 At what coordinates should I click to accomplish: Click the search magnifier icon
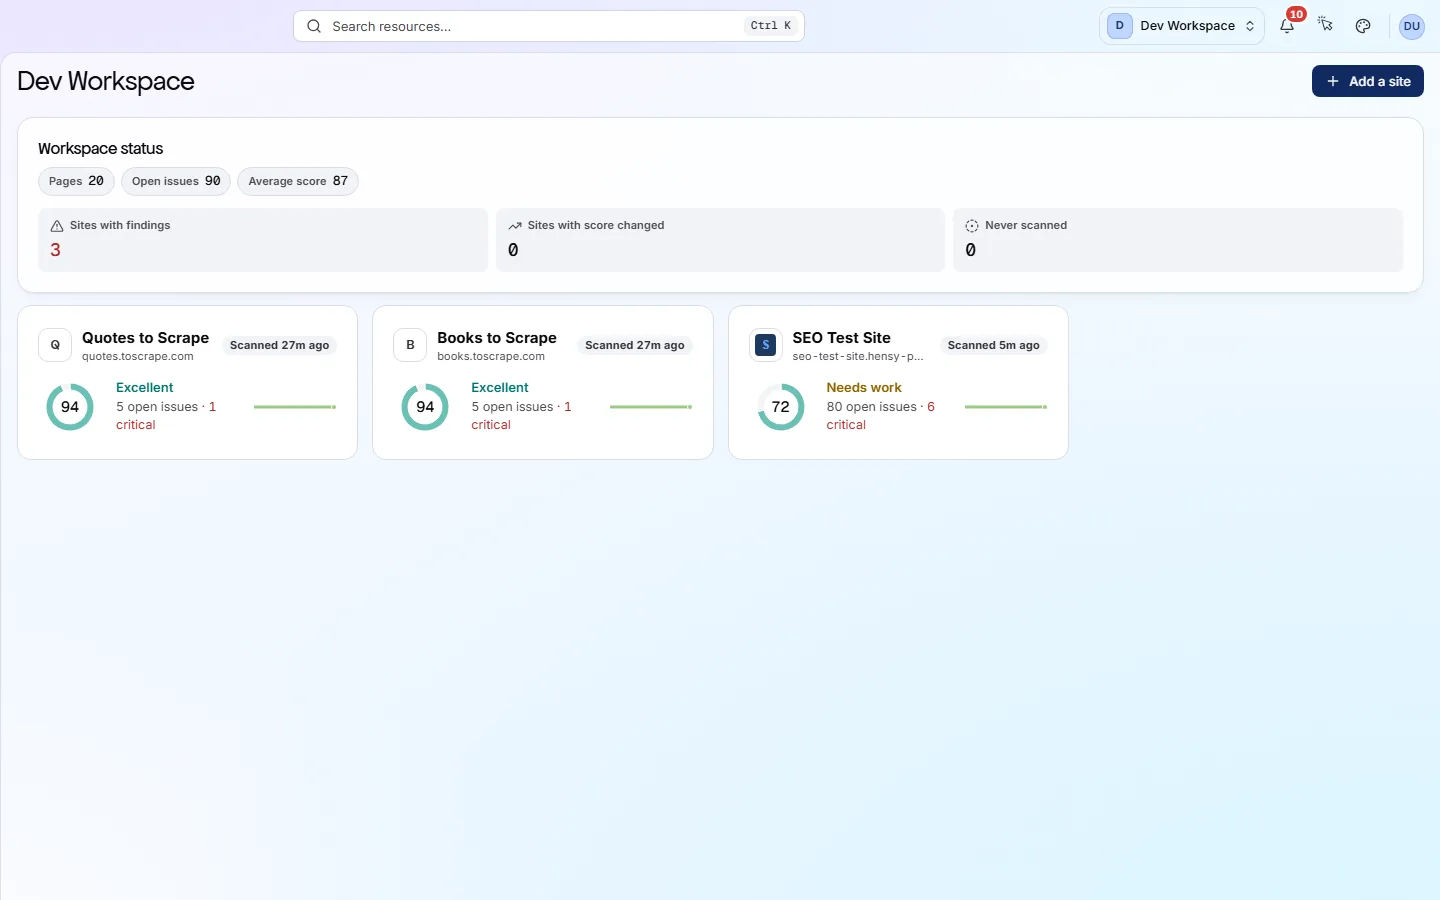[x=314, y=26]
